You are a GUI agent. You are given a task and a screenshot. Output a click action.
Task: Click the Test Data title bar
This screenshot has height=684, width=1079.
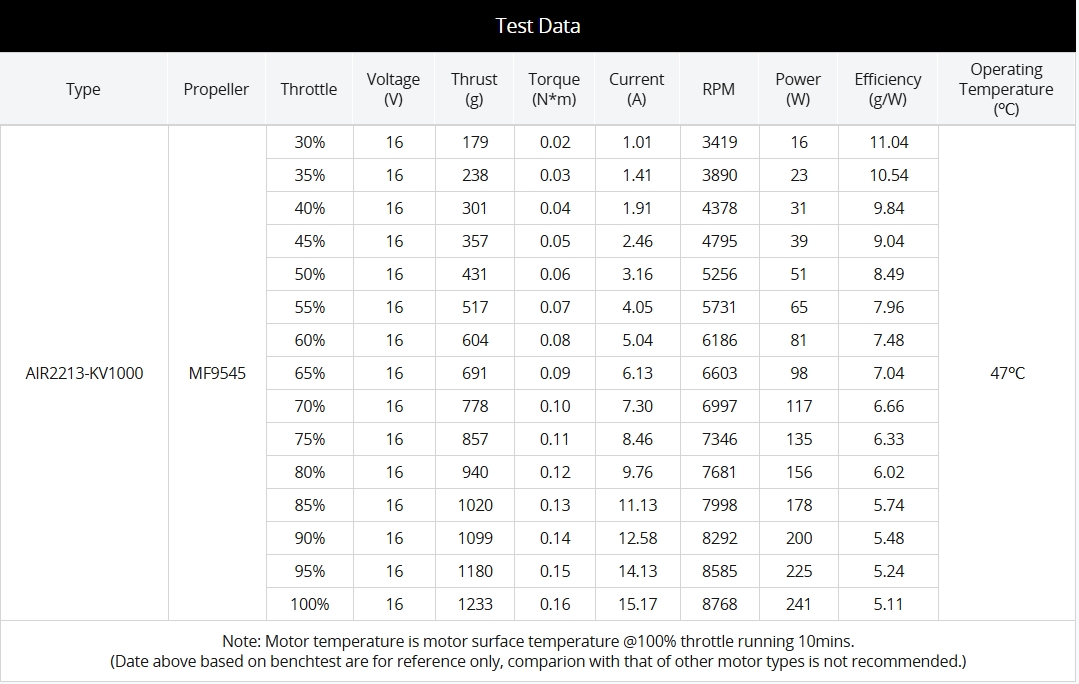(538, 26)
